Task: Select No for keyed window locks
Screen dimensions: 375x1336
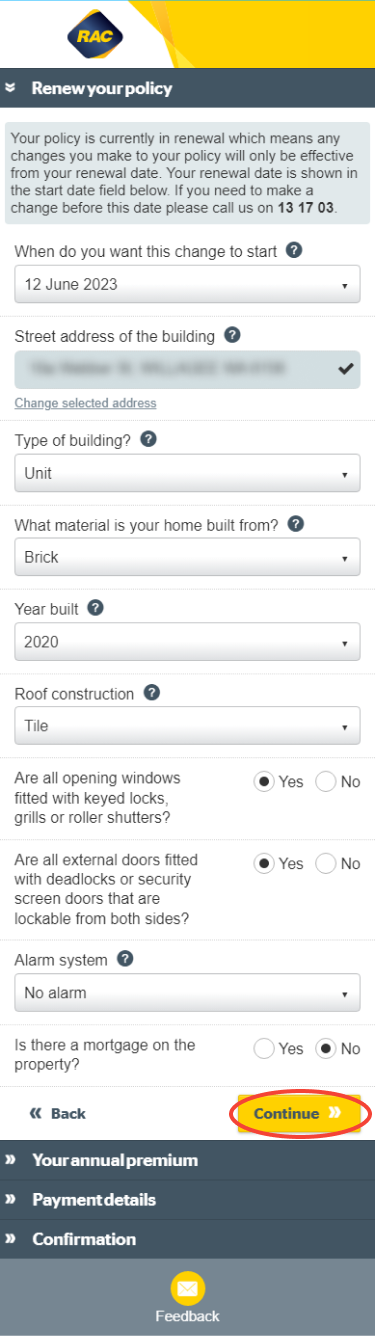Action: point(325,782)
